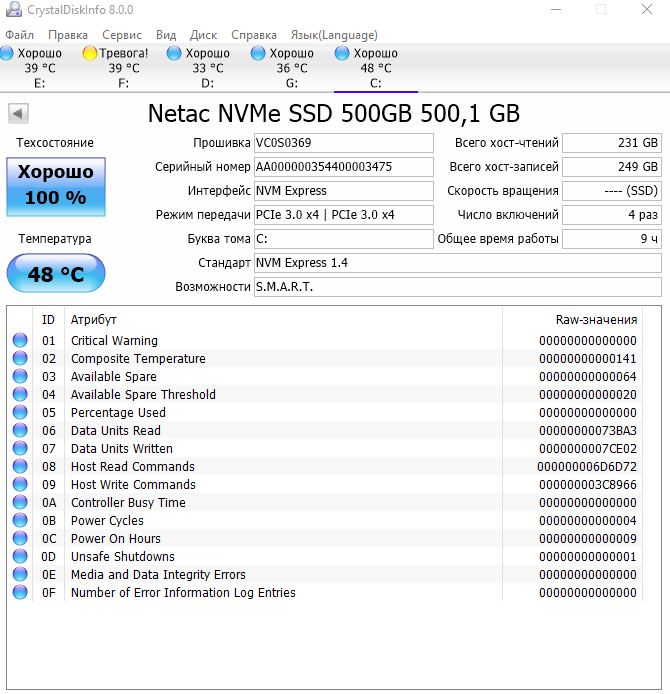Click status icon of Host Read Commands row
The image size is (670, 694).
coord(20,466)
